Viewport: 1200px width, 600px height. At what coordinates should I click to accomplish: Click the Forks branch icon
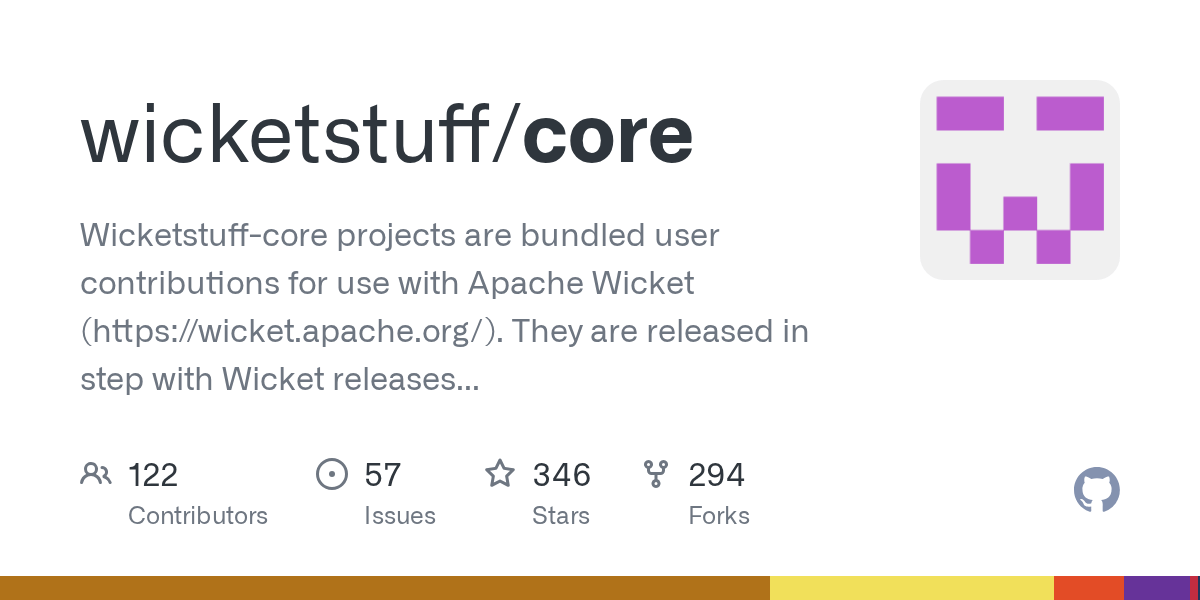click(656, 474)
